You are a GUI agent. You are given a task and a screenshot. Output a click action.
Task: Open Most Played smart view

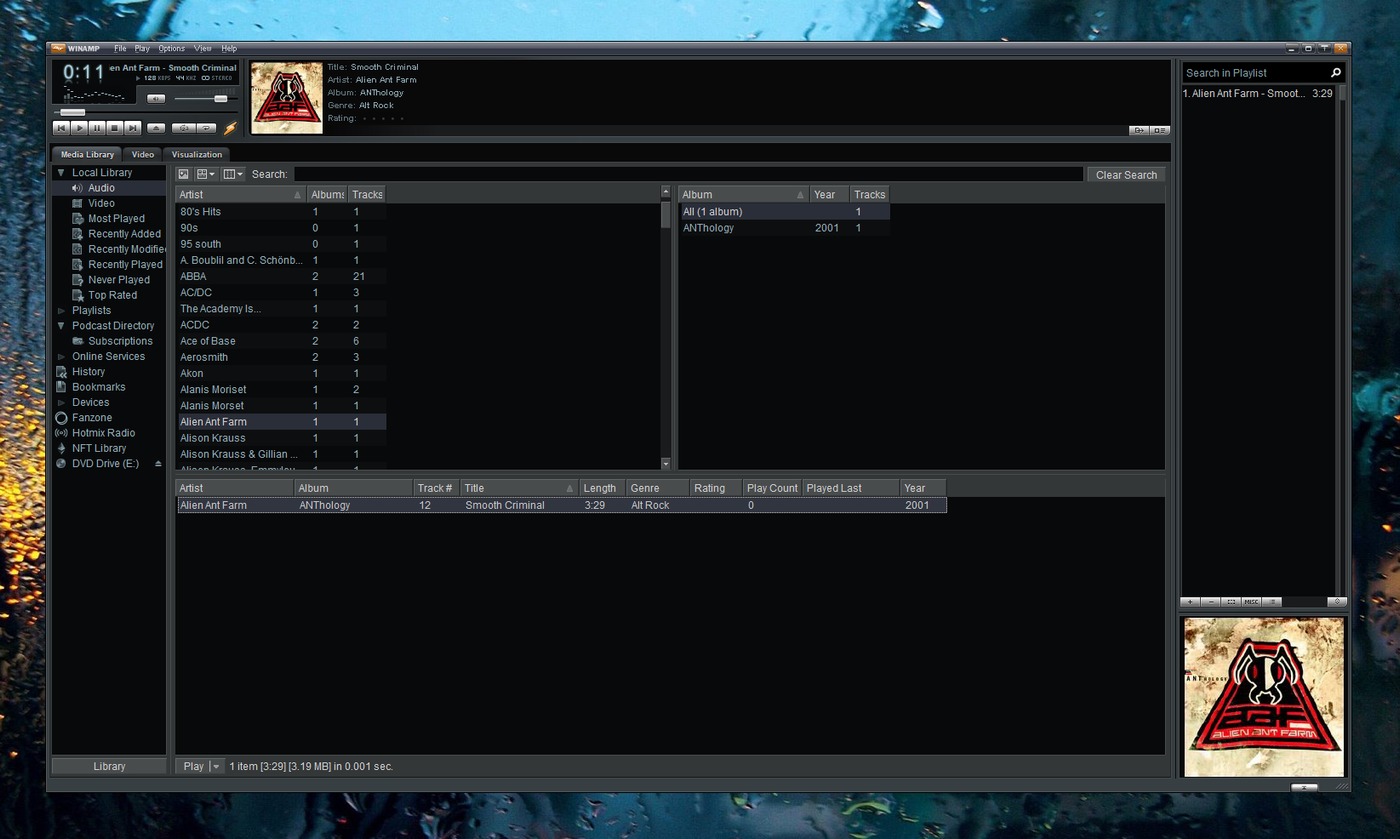tap(116, 218)
